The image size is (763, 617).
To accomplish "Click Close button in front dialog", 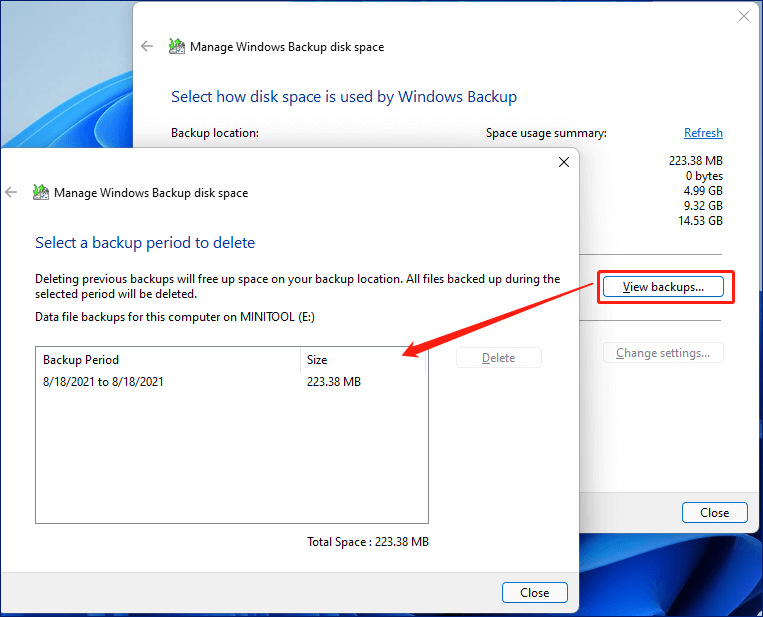I will pyautogui.click(x=535, y=592).
